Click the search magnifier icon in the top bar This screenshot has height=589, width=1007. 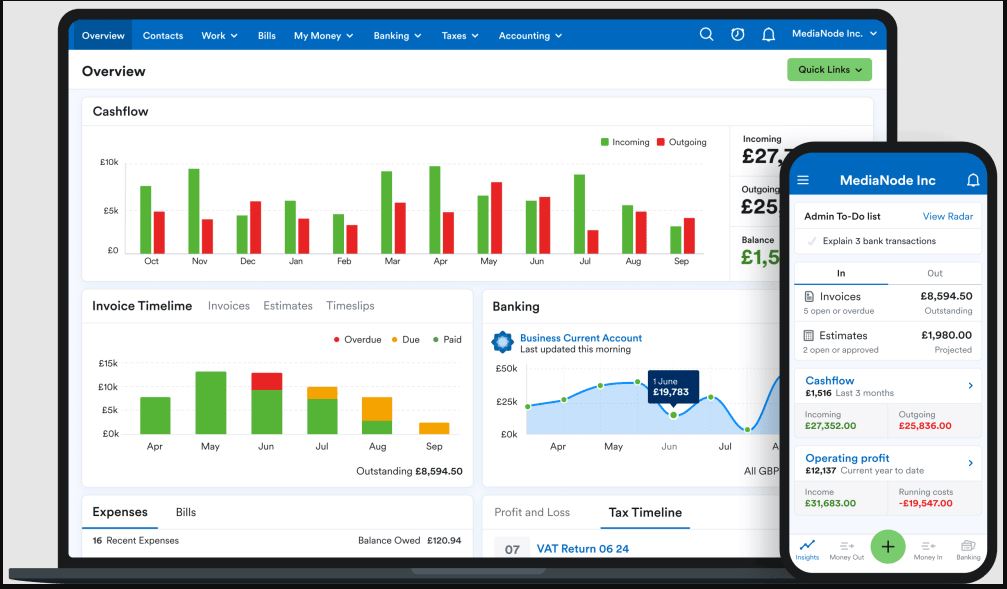pos(706,34)
